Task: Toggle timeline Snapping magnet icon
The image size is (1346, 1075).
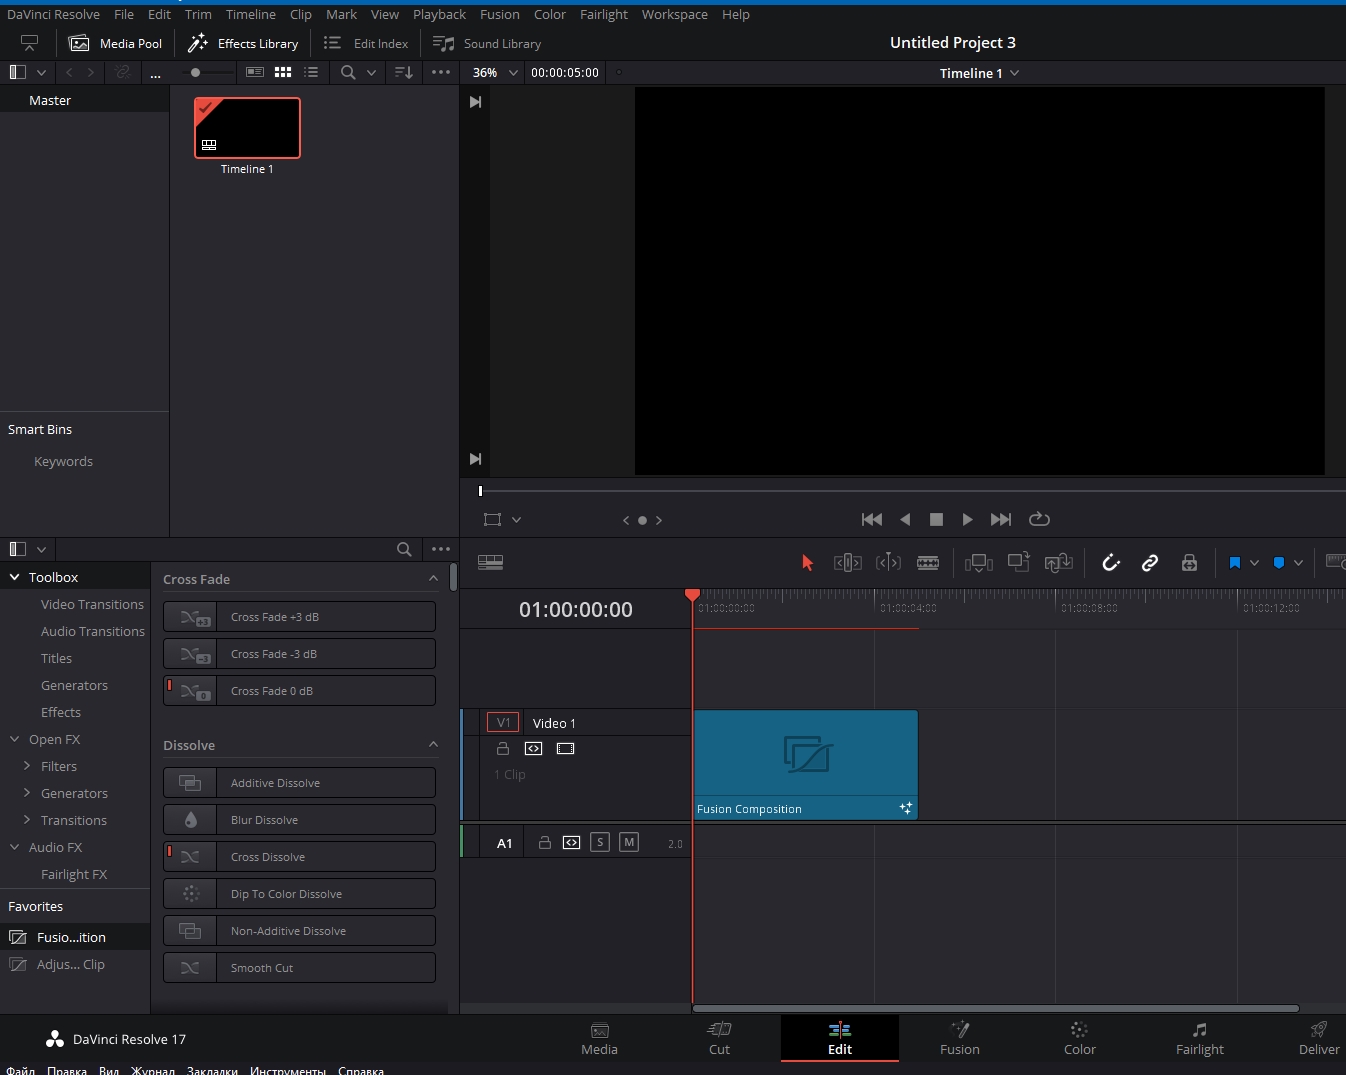Action: [x=1111, y=563]
